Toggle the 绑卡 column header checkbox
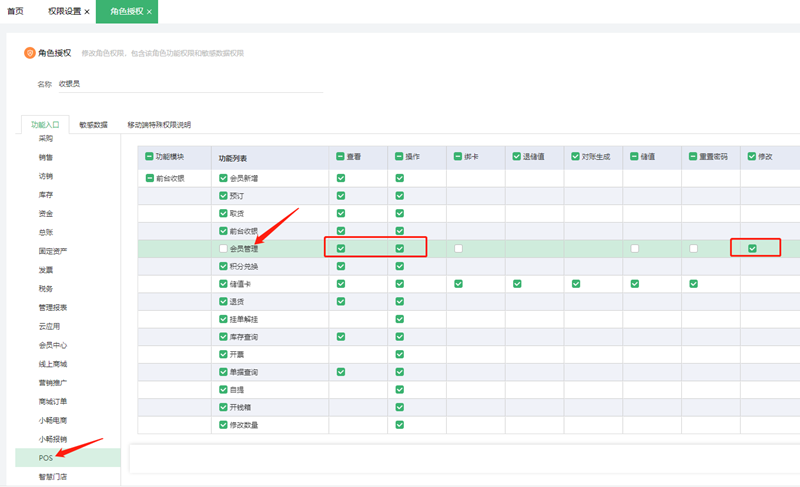 (x=458, y=156)
